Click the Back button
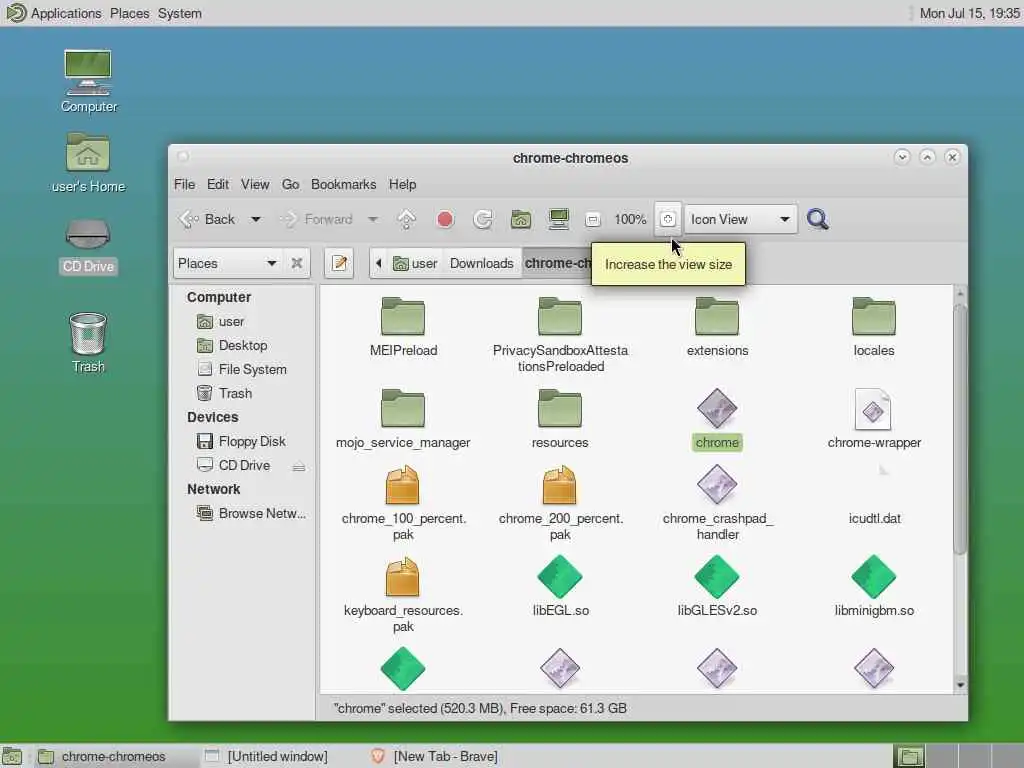The height and width of the screenshot is (768, 1024). tap(208, 219)
